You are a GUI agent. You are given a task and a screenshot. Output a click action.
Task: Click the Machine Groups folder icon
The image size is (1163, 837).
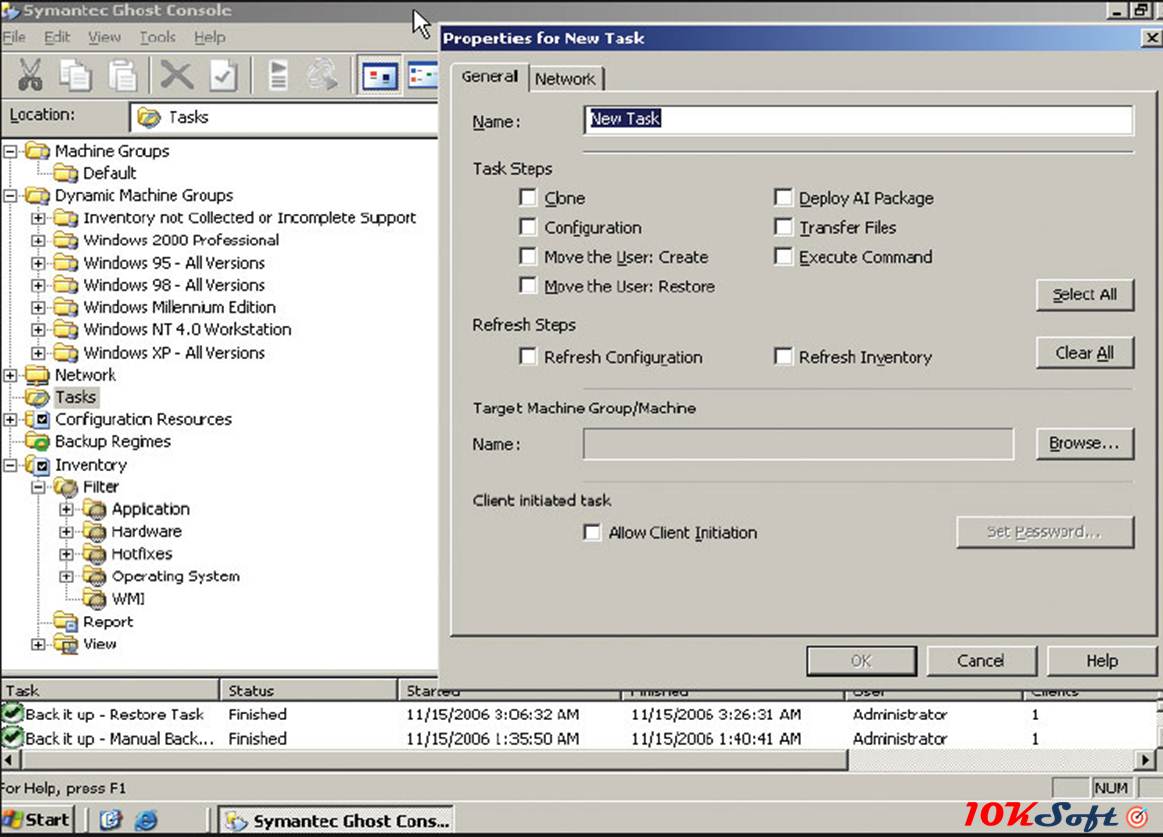pyautogui.click(x=38, y=151)
